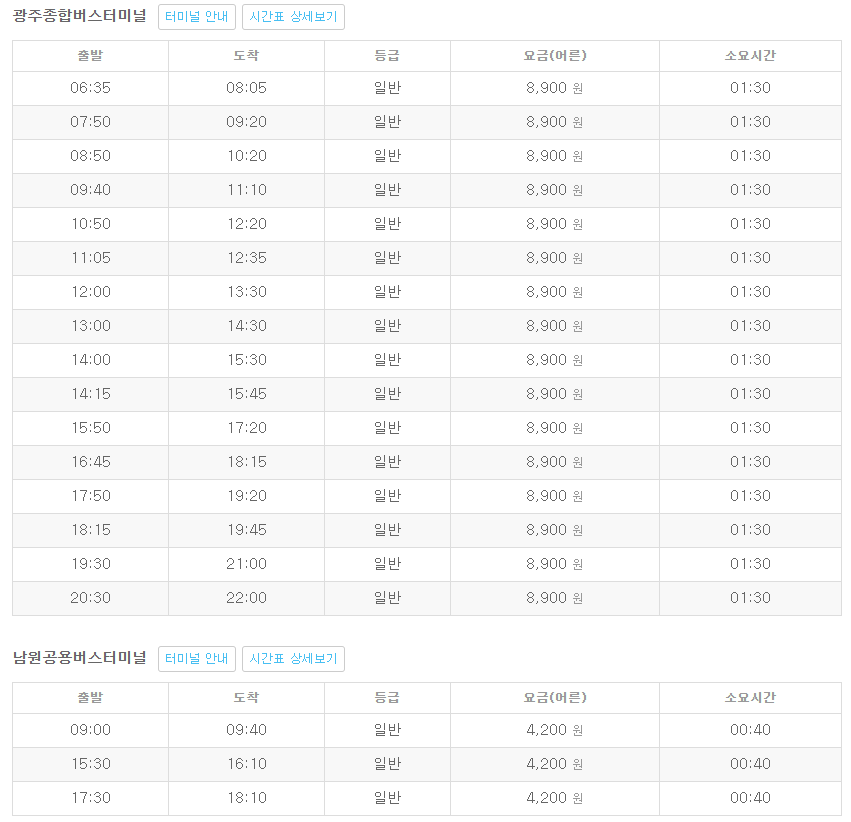The image size is (851, 822).
Task: Click the 16:10 arrival time cell
Action: click(x=246, y=764)
